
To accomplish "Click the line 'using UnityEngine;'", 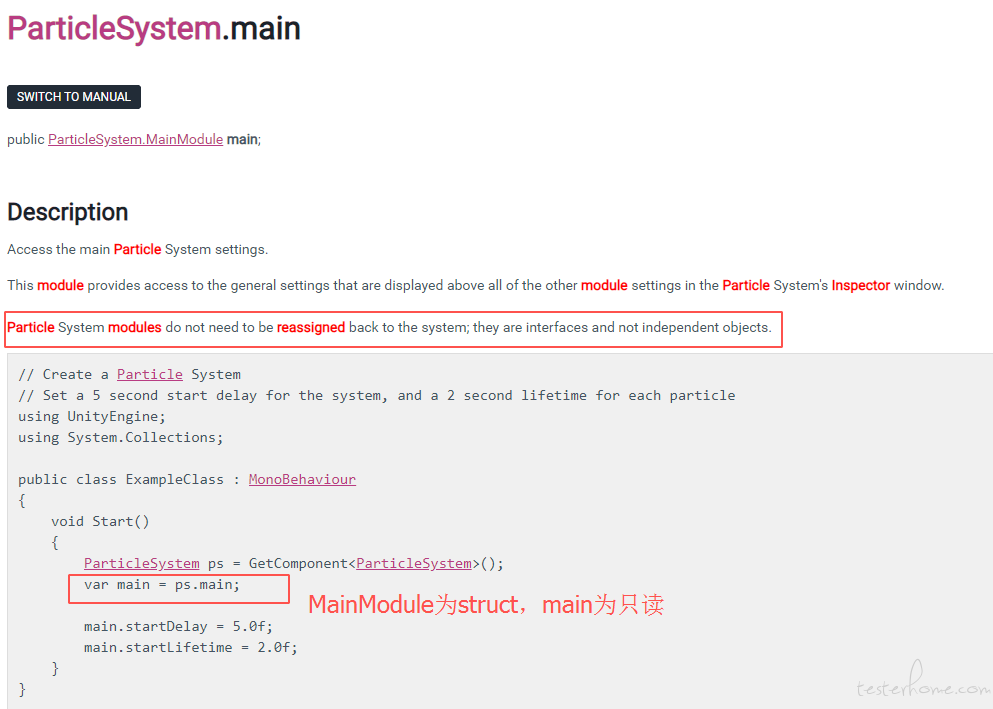I will coord(92,416).
